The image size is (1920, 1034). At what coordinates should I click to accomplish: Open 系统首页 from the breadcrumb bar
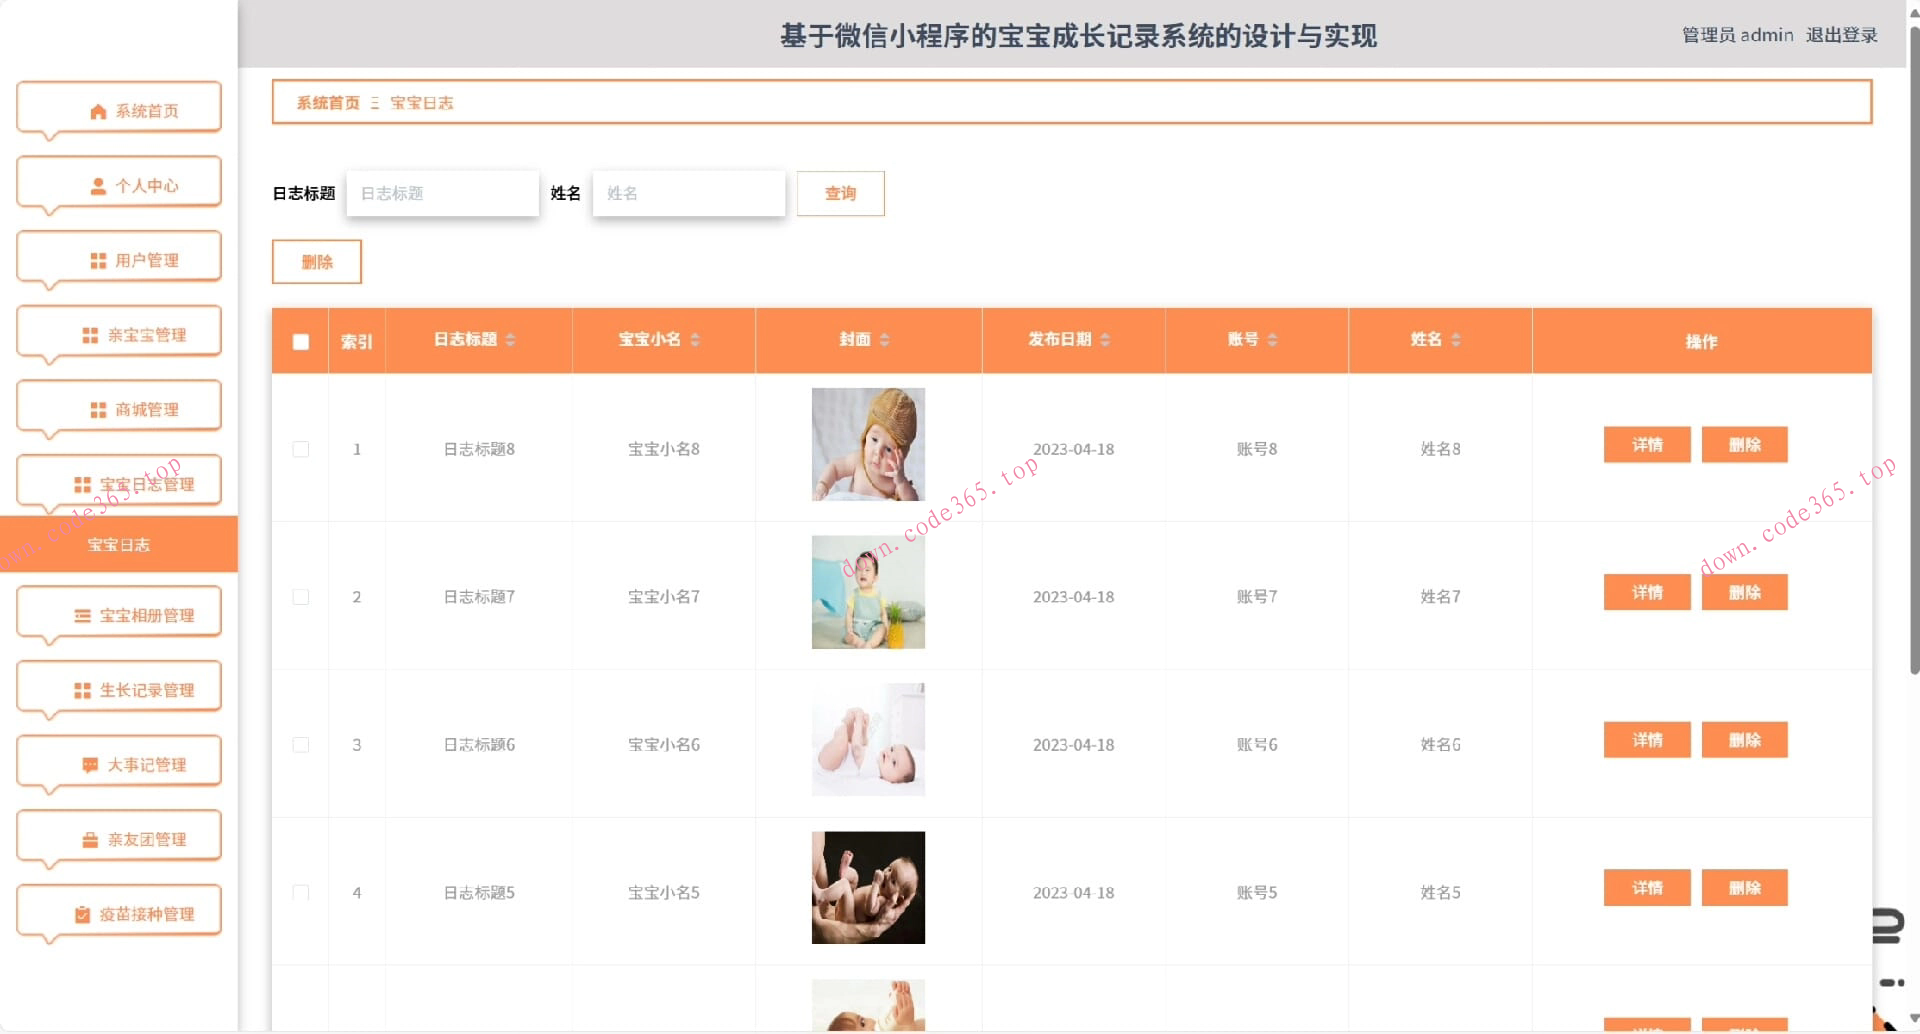click(328, 102)
